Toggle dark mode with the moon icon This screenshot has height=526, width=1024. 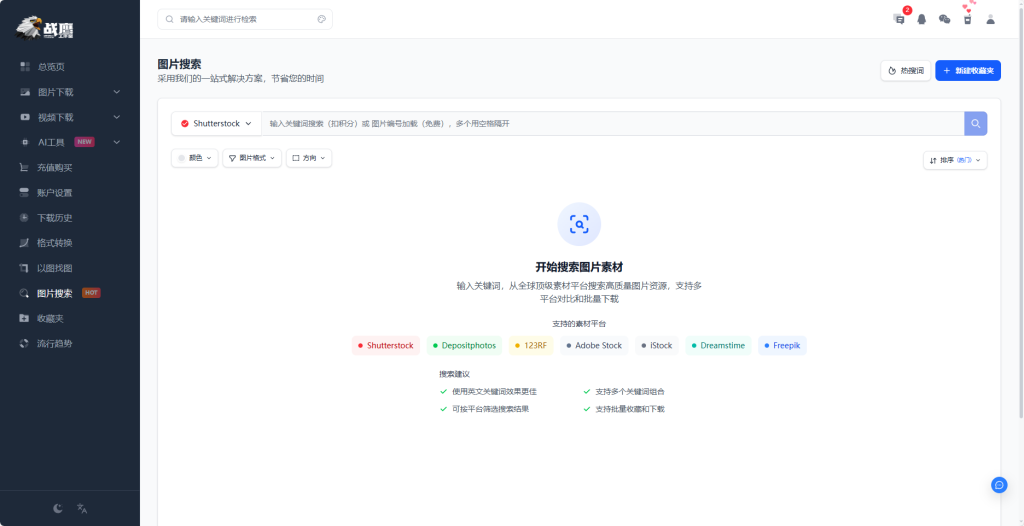tap(58, 508)
